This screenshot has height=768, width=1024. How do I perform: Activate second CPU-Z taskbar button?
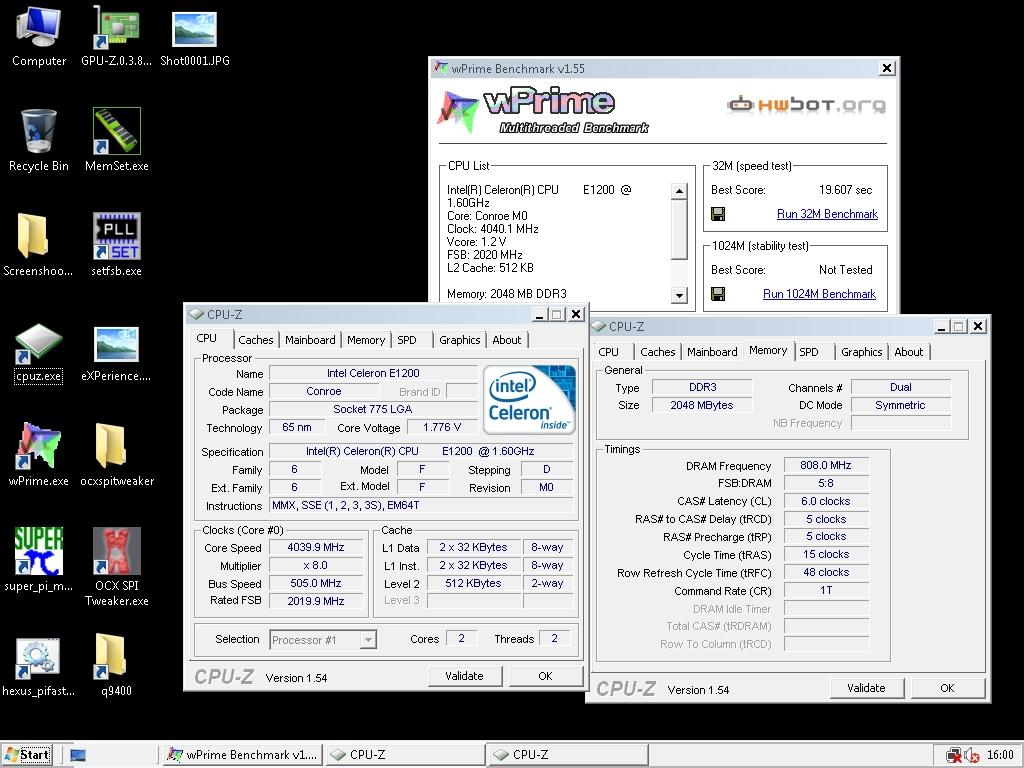coord(568,755)
